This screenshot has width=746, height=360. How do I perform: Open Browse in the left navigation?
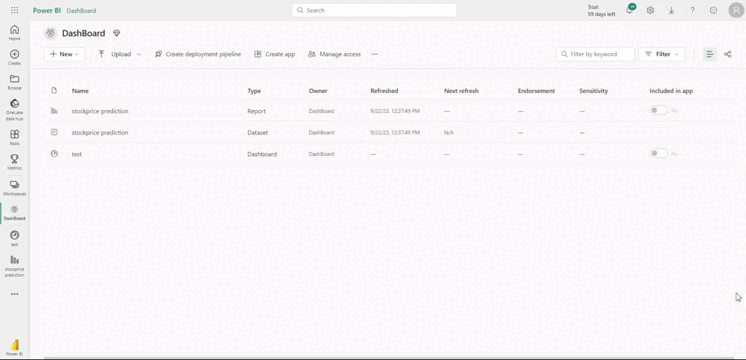coord(14,82)
